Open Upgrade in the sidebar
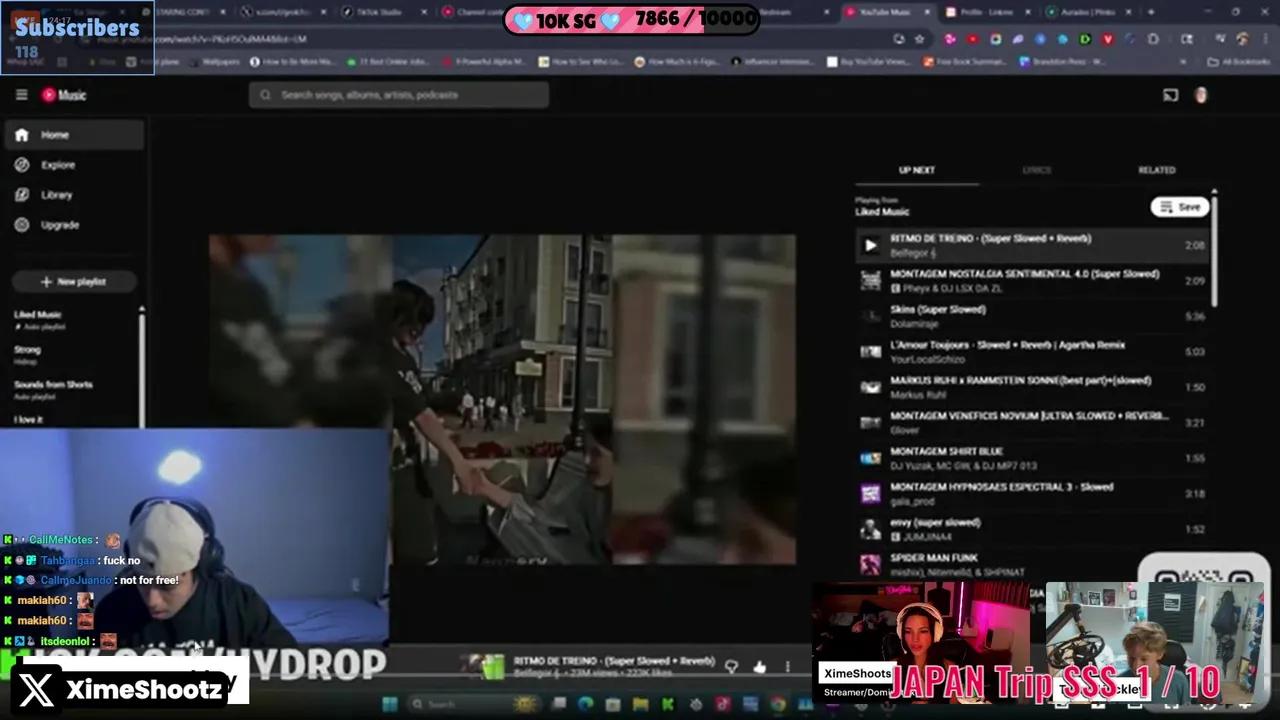The image size is (1280, 720). click(x=74, y=225)
